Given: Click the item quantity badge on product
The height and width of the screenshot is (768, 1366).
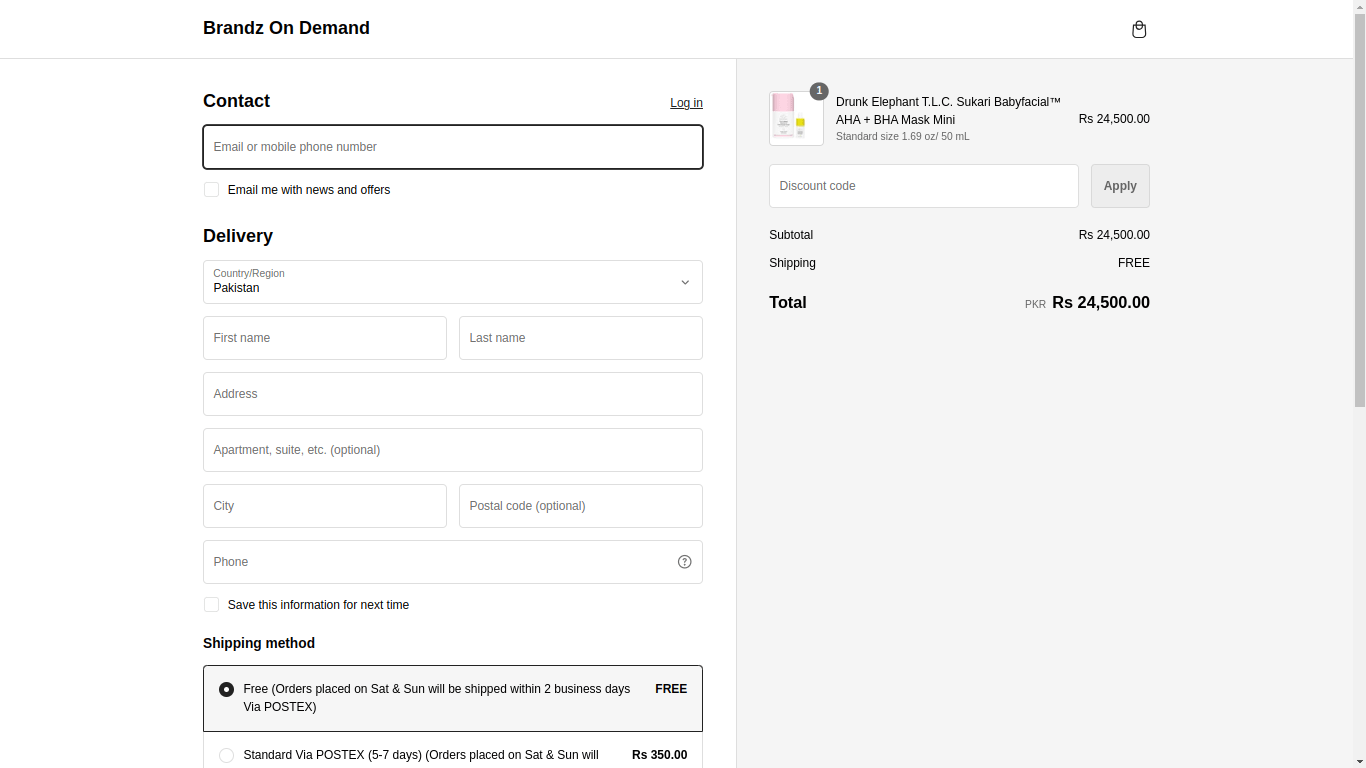Looking at the screenshot, I should 819,91.
